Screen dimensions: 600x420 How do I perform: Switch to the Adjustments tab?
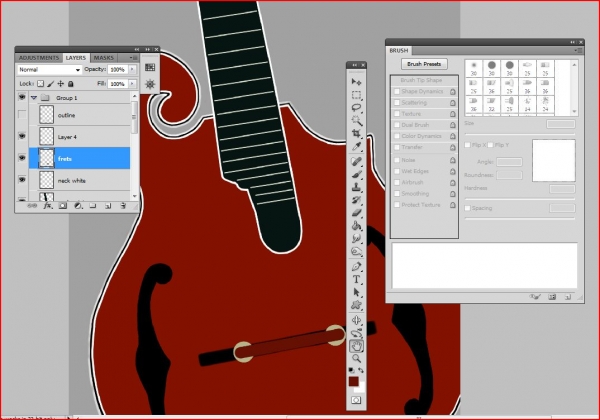39,58
